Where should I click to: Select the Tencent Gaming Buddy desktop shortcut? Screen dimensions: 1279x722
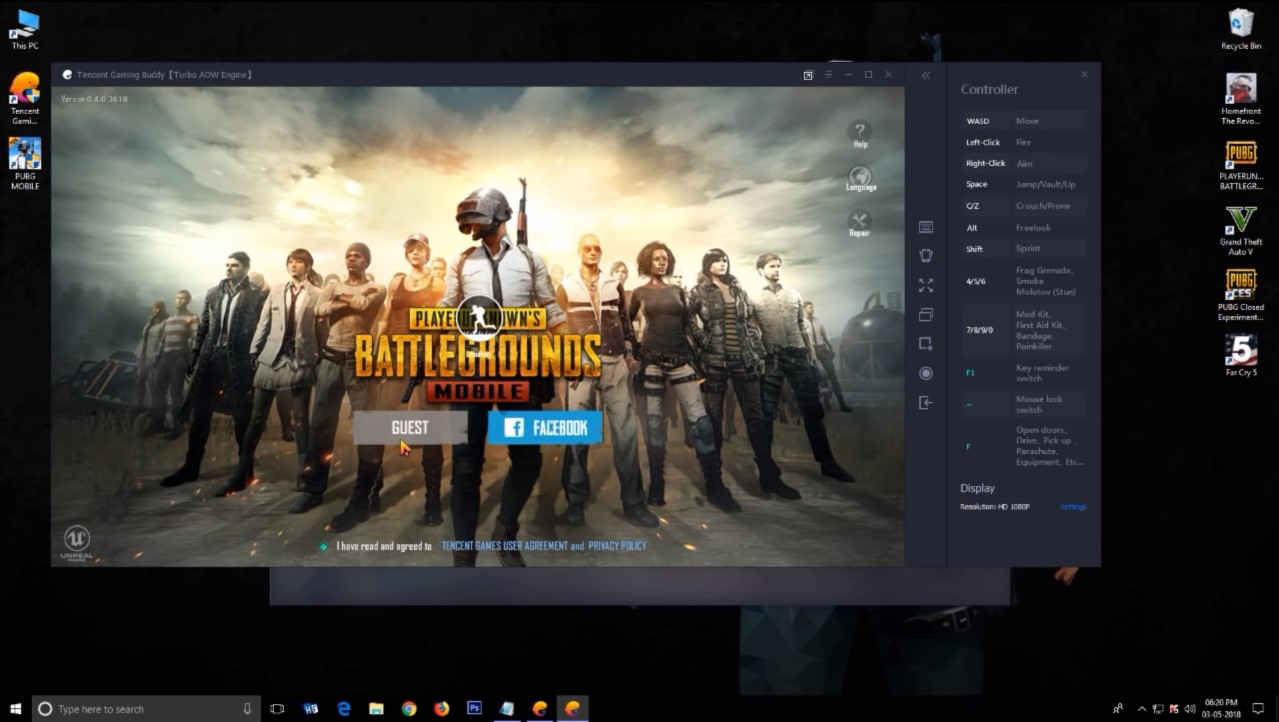(x=24, y=98)
